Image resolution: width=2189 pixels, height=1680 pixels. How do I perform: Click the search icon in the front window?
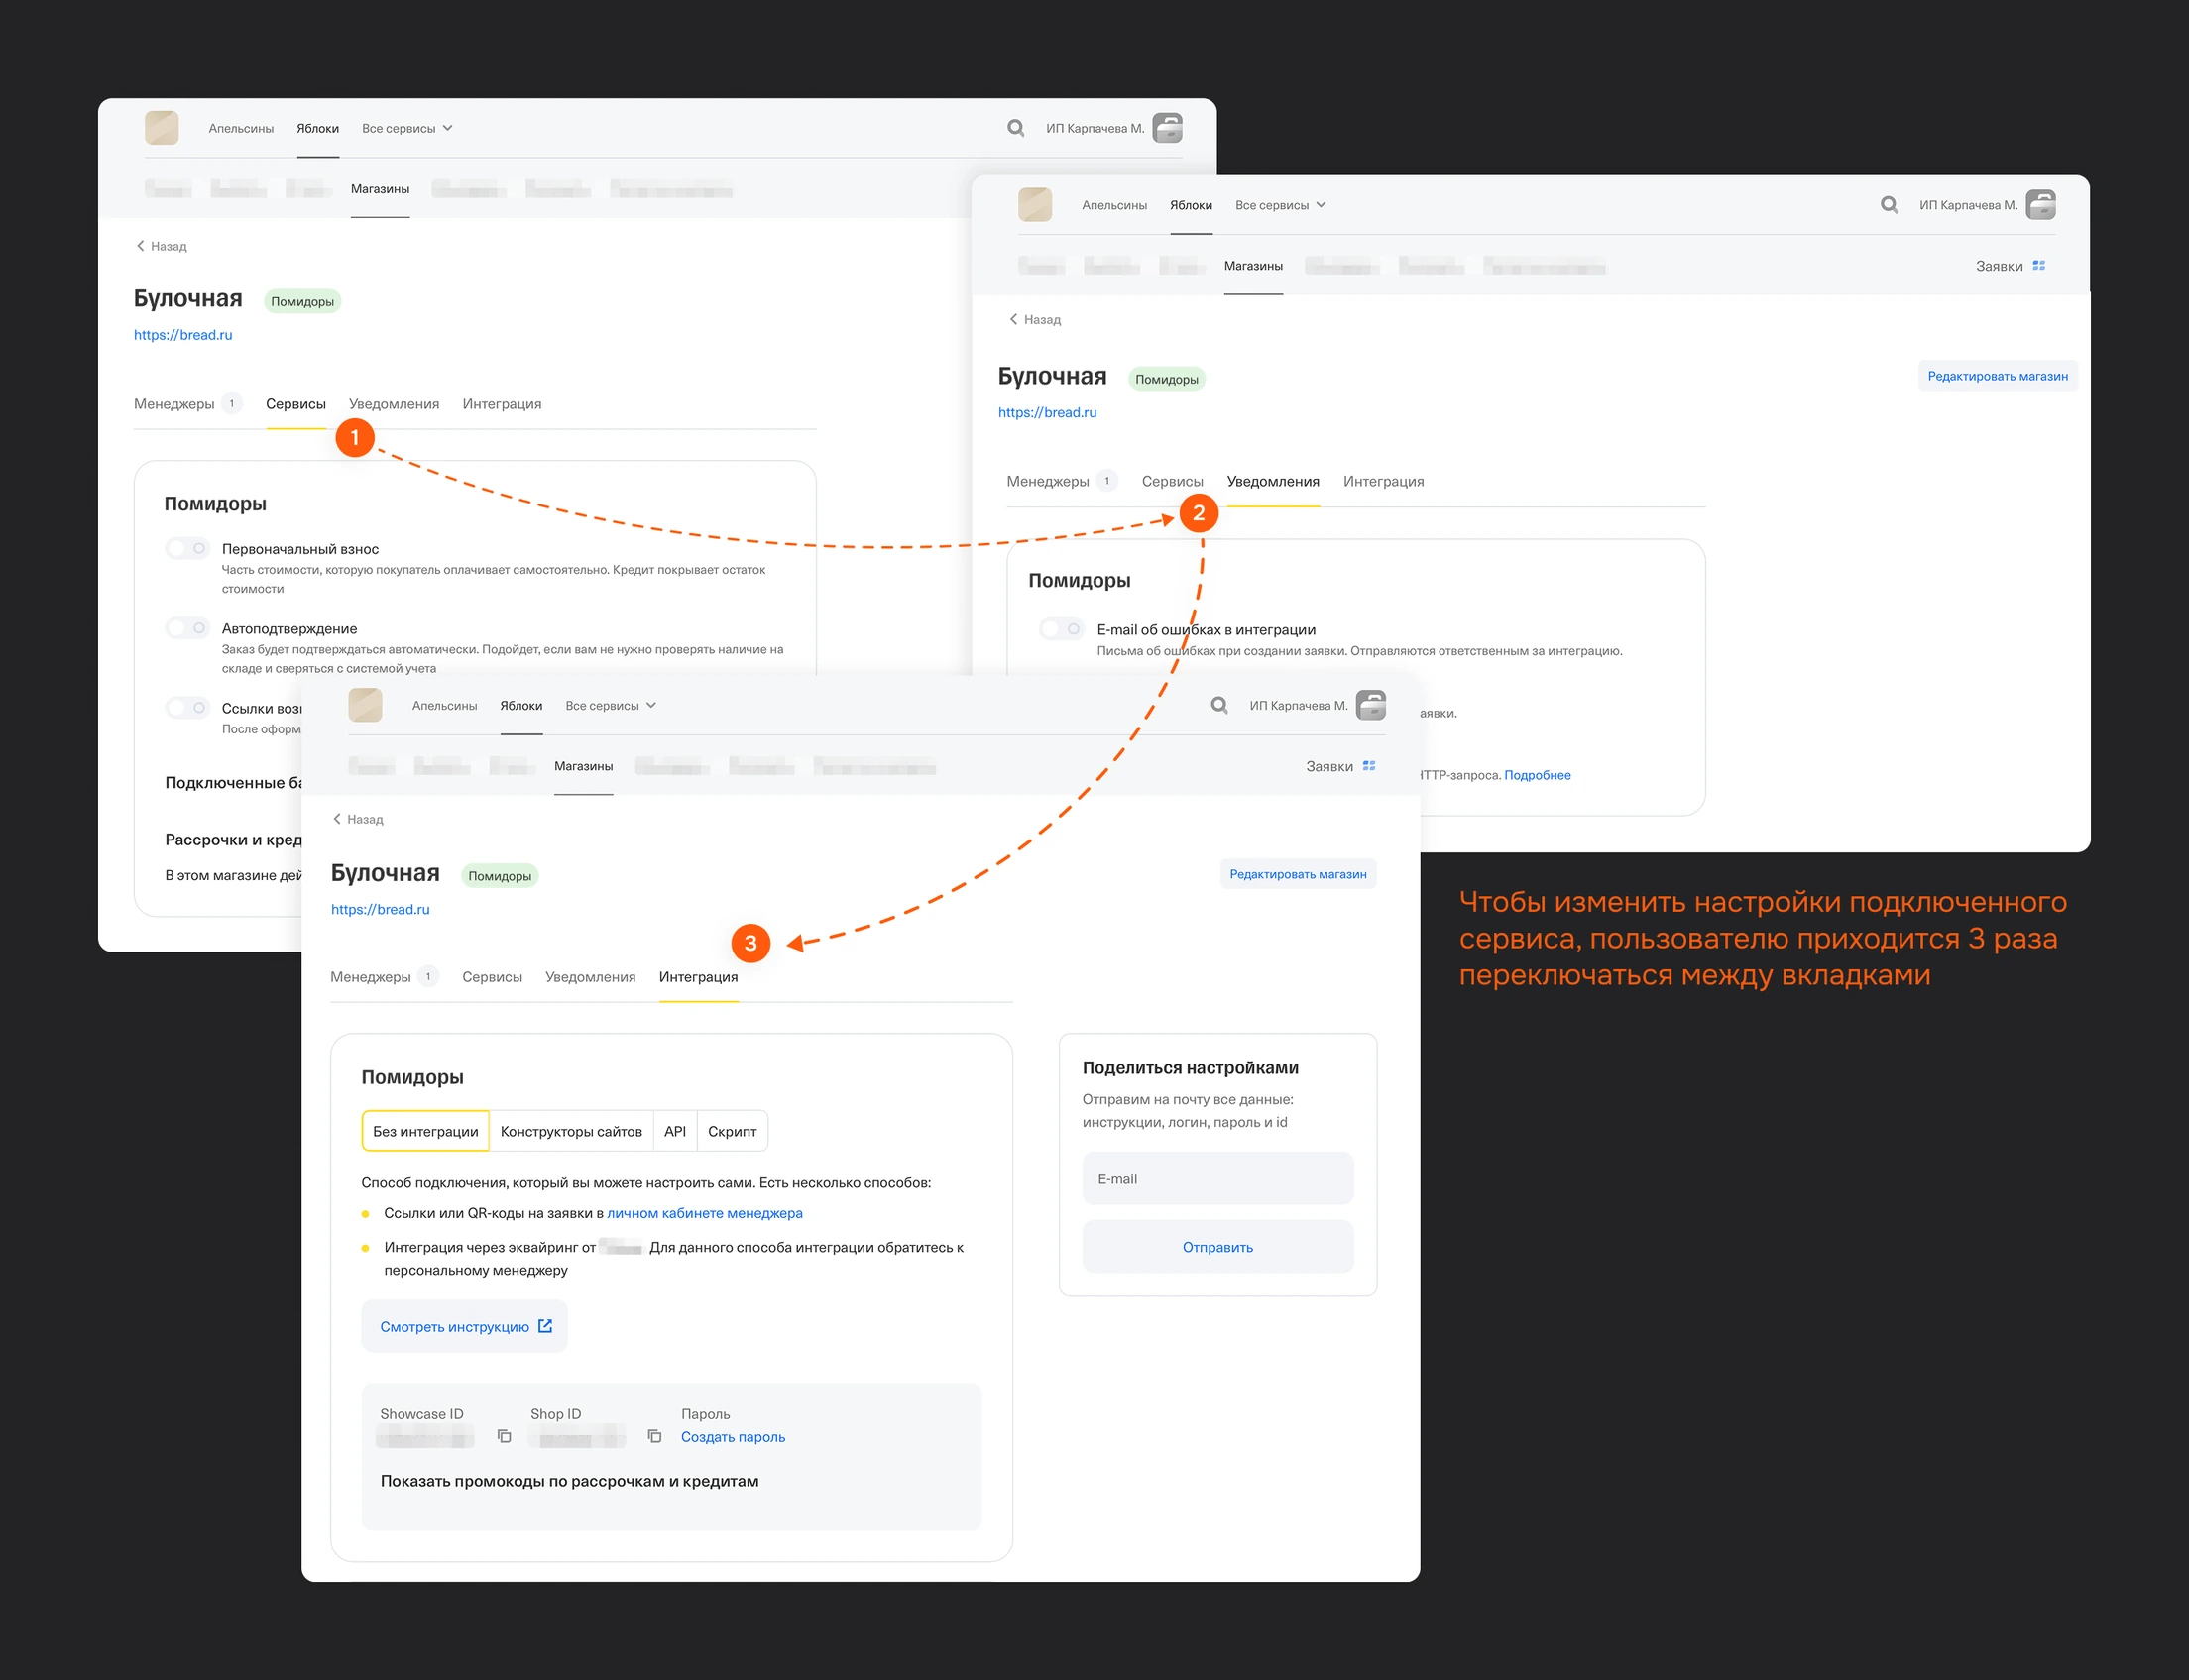(x=1219, y=705)
